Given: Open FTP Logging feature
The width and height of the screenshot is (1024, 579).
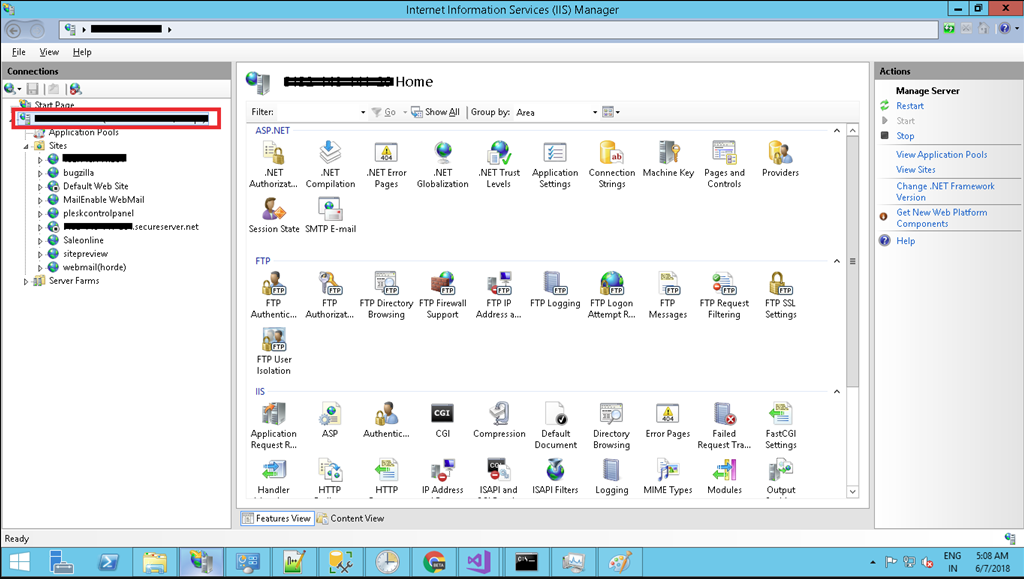Looking at the screenshot, I should (x=555, y=290).
